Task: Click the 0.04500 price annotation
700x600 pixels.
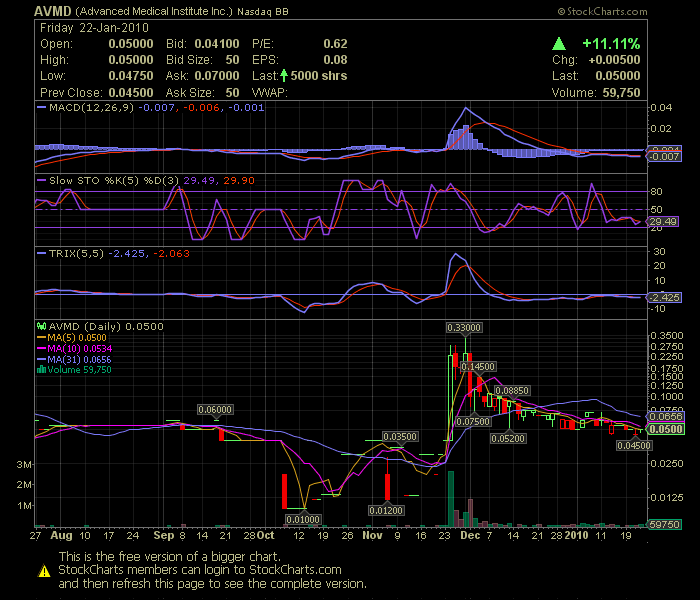Action: pos(634,446)
